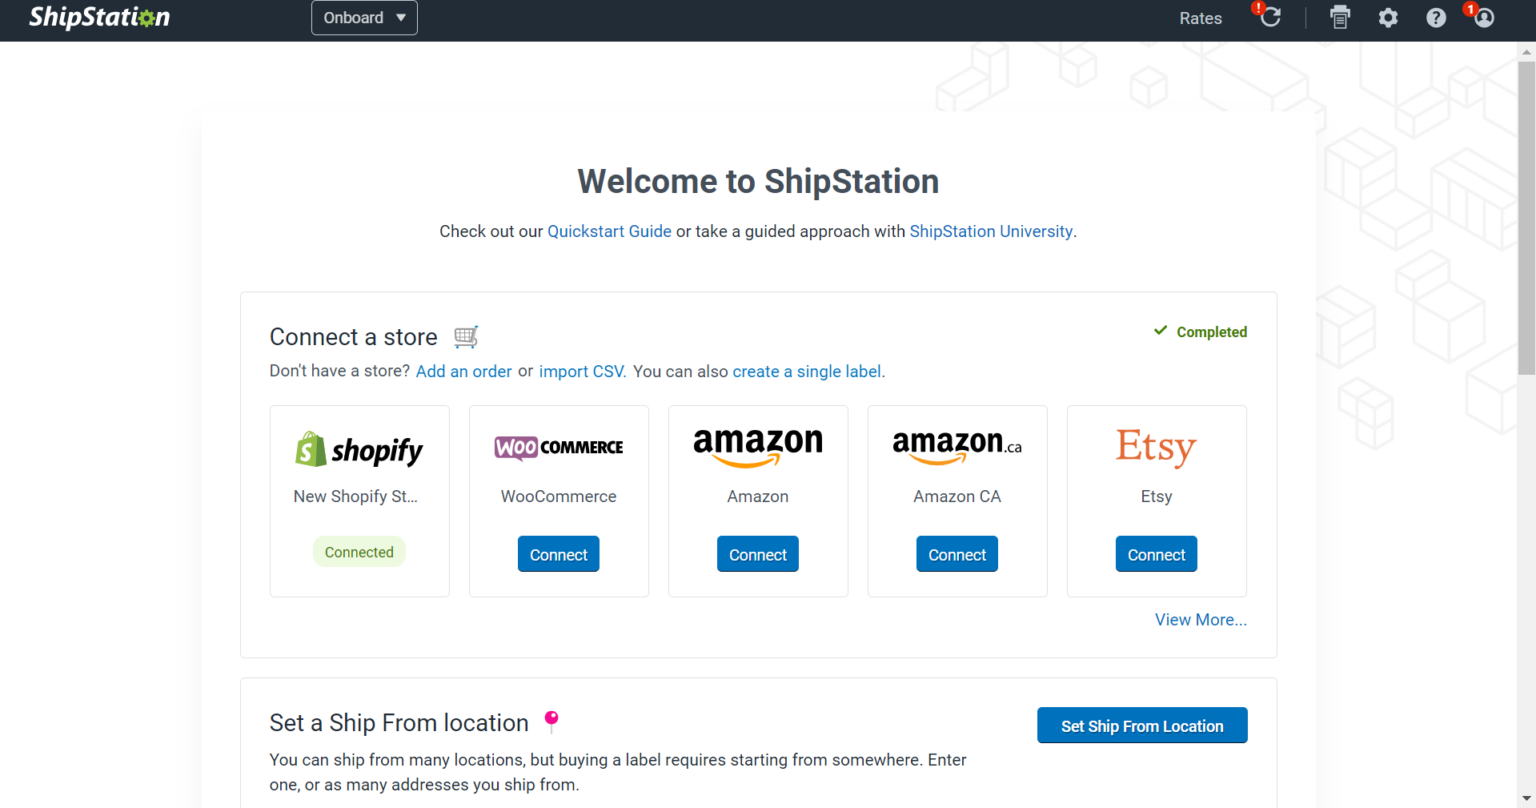
Task: Open the print queue icon
Action: coord(1340,18)
